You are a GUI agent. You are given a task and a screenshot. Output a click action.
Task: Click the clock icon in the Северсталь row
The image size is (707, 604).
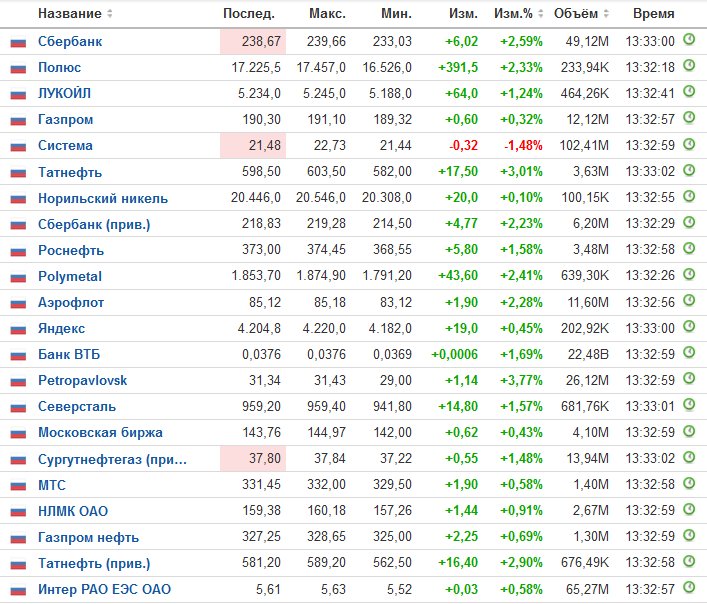pos(689,404)
